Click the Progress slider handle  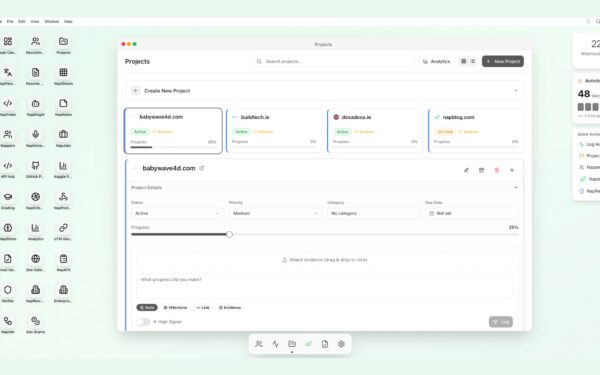pyautogui.click(x=229, y=235)
